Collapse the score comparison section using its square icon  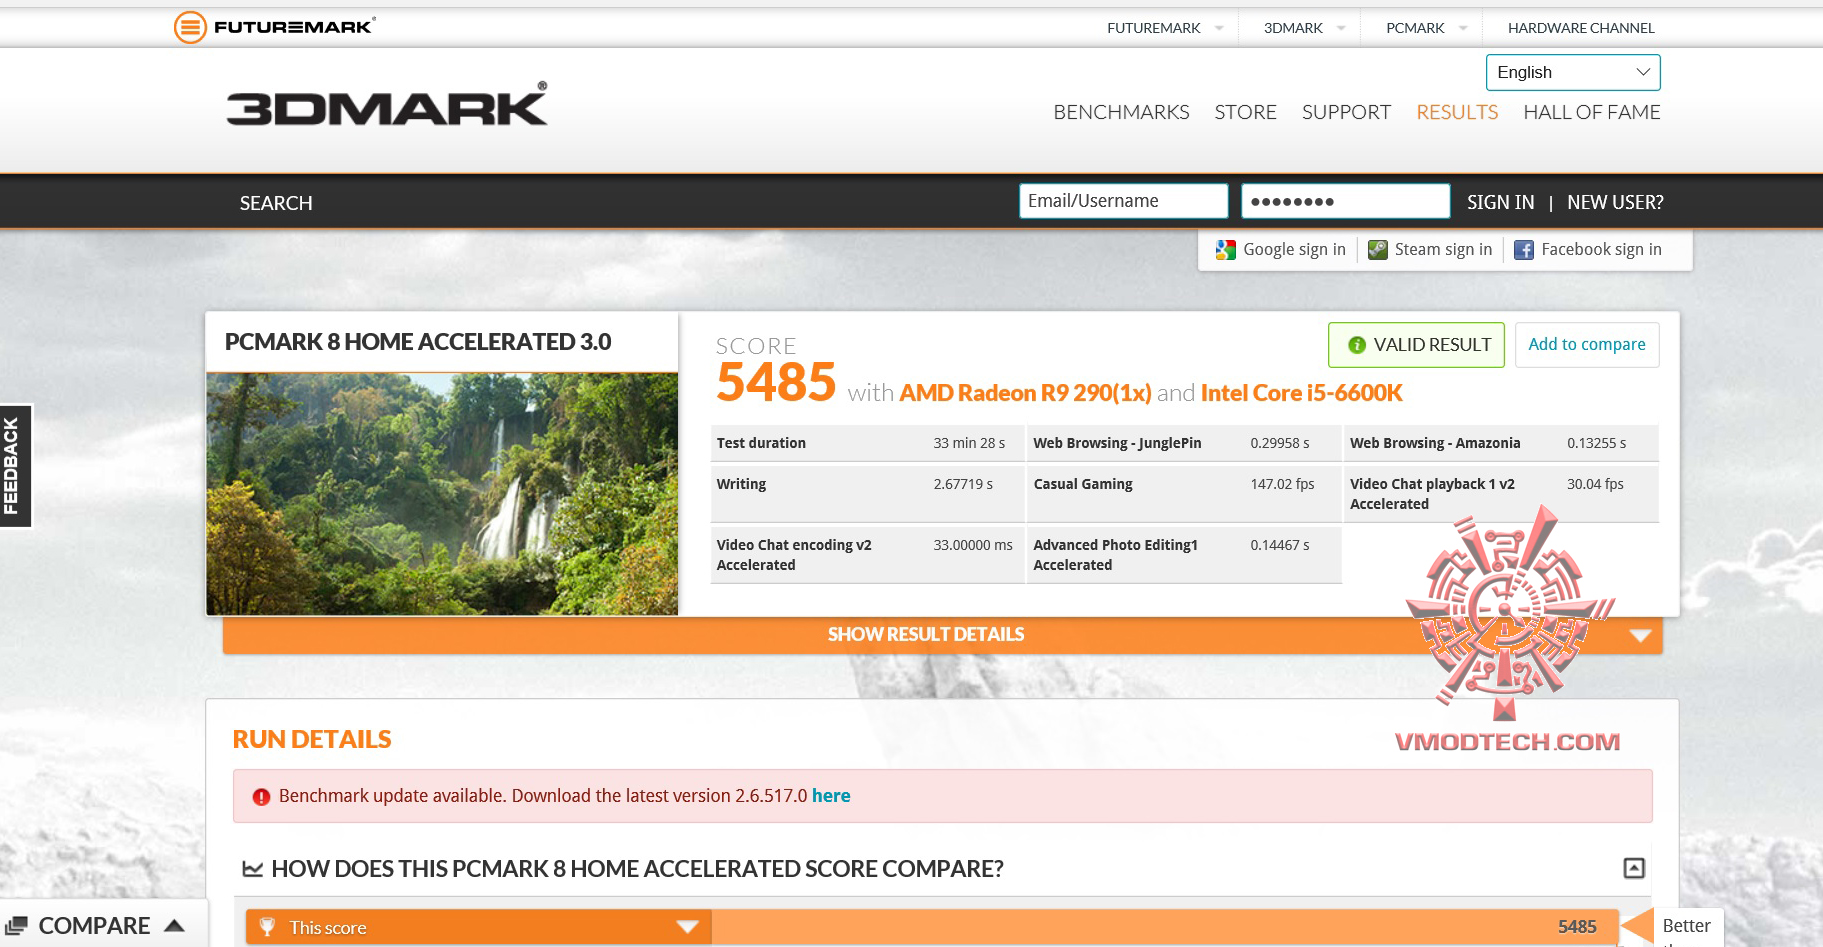1633,868
